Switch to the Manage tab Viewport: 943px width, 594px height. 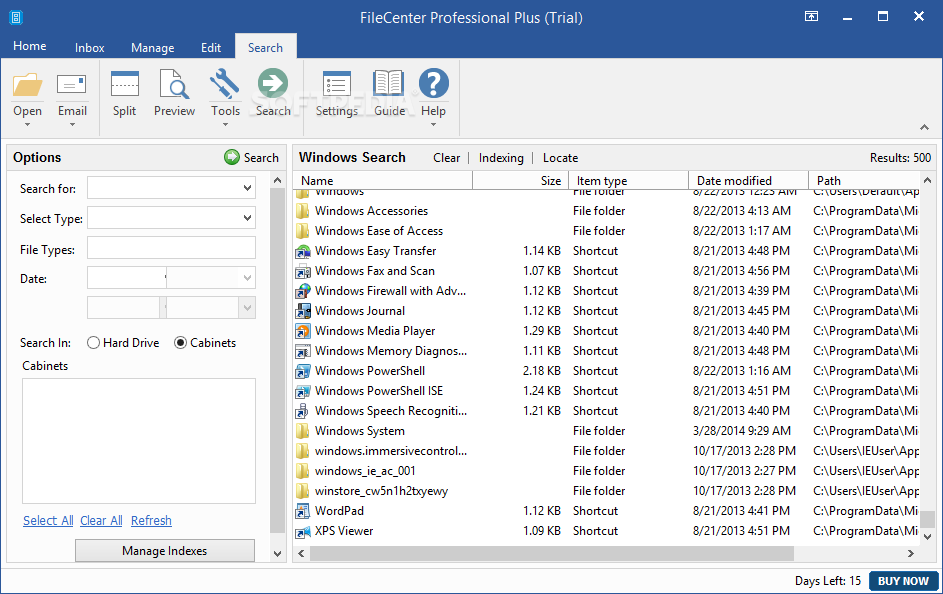coord(153,47)
